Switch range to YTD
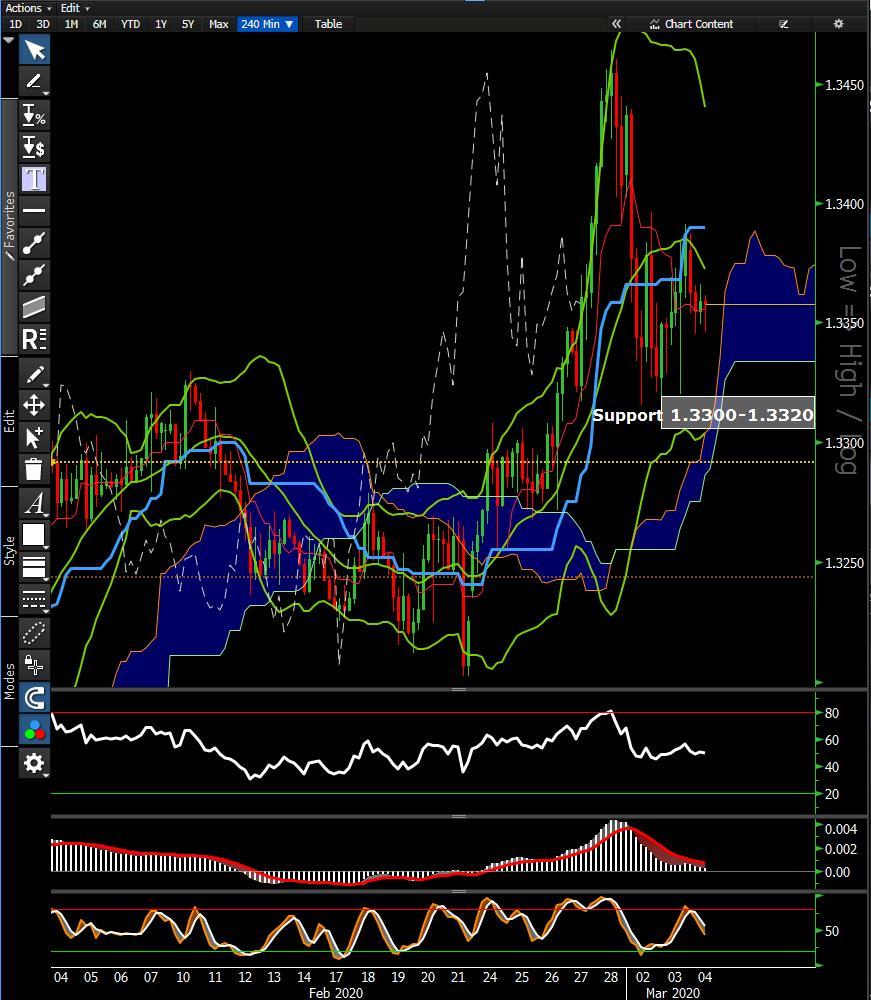Screen dimensions: 871x1000 130,24
